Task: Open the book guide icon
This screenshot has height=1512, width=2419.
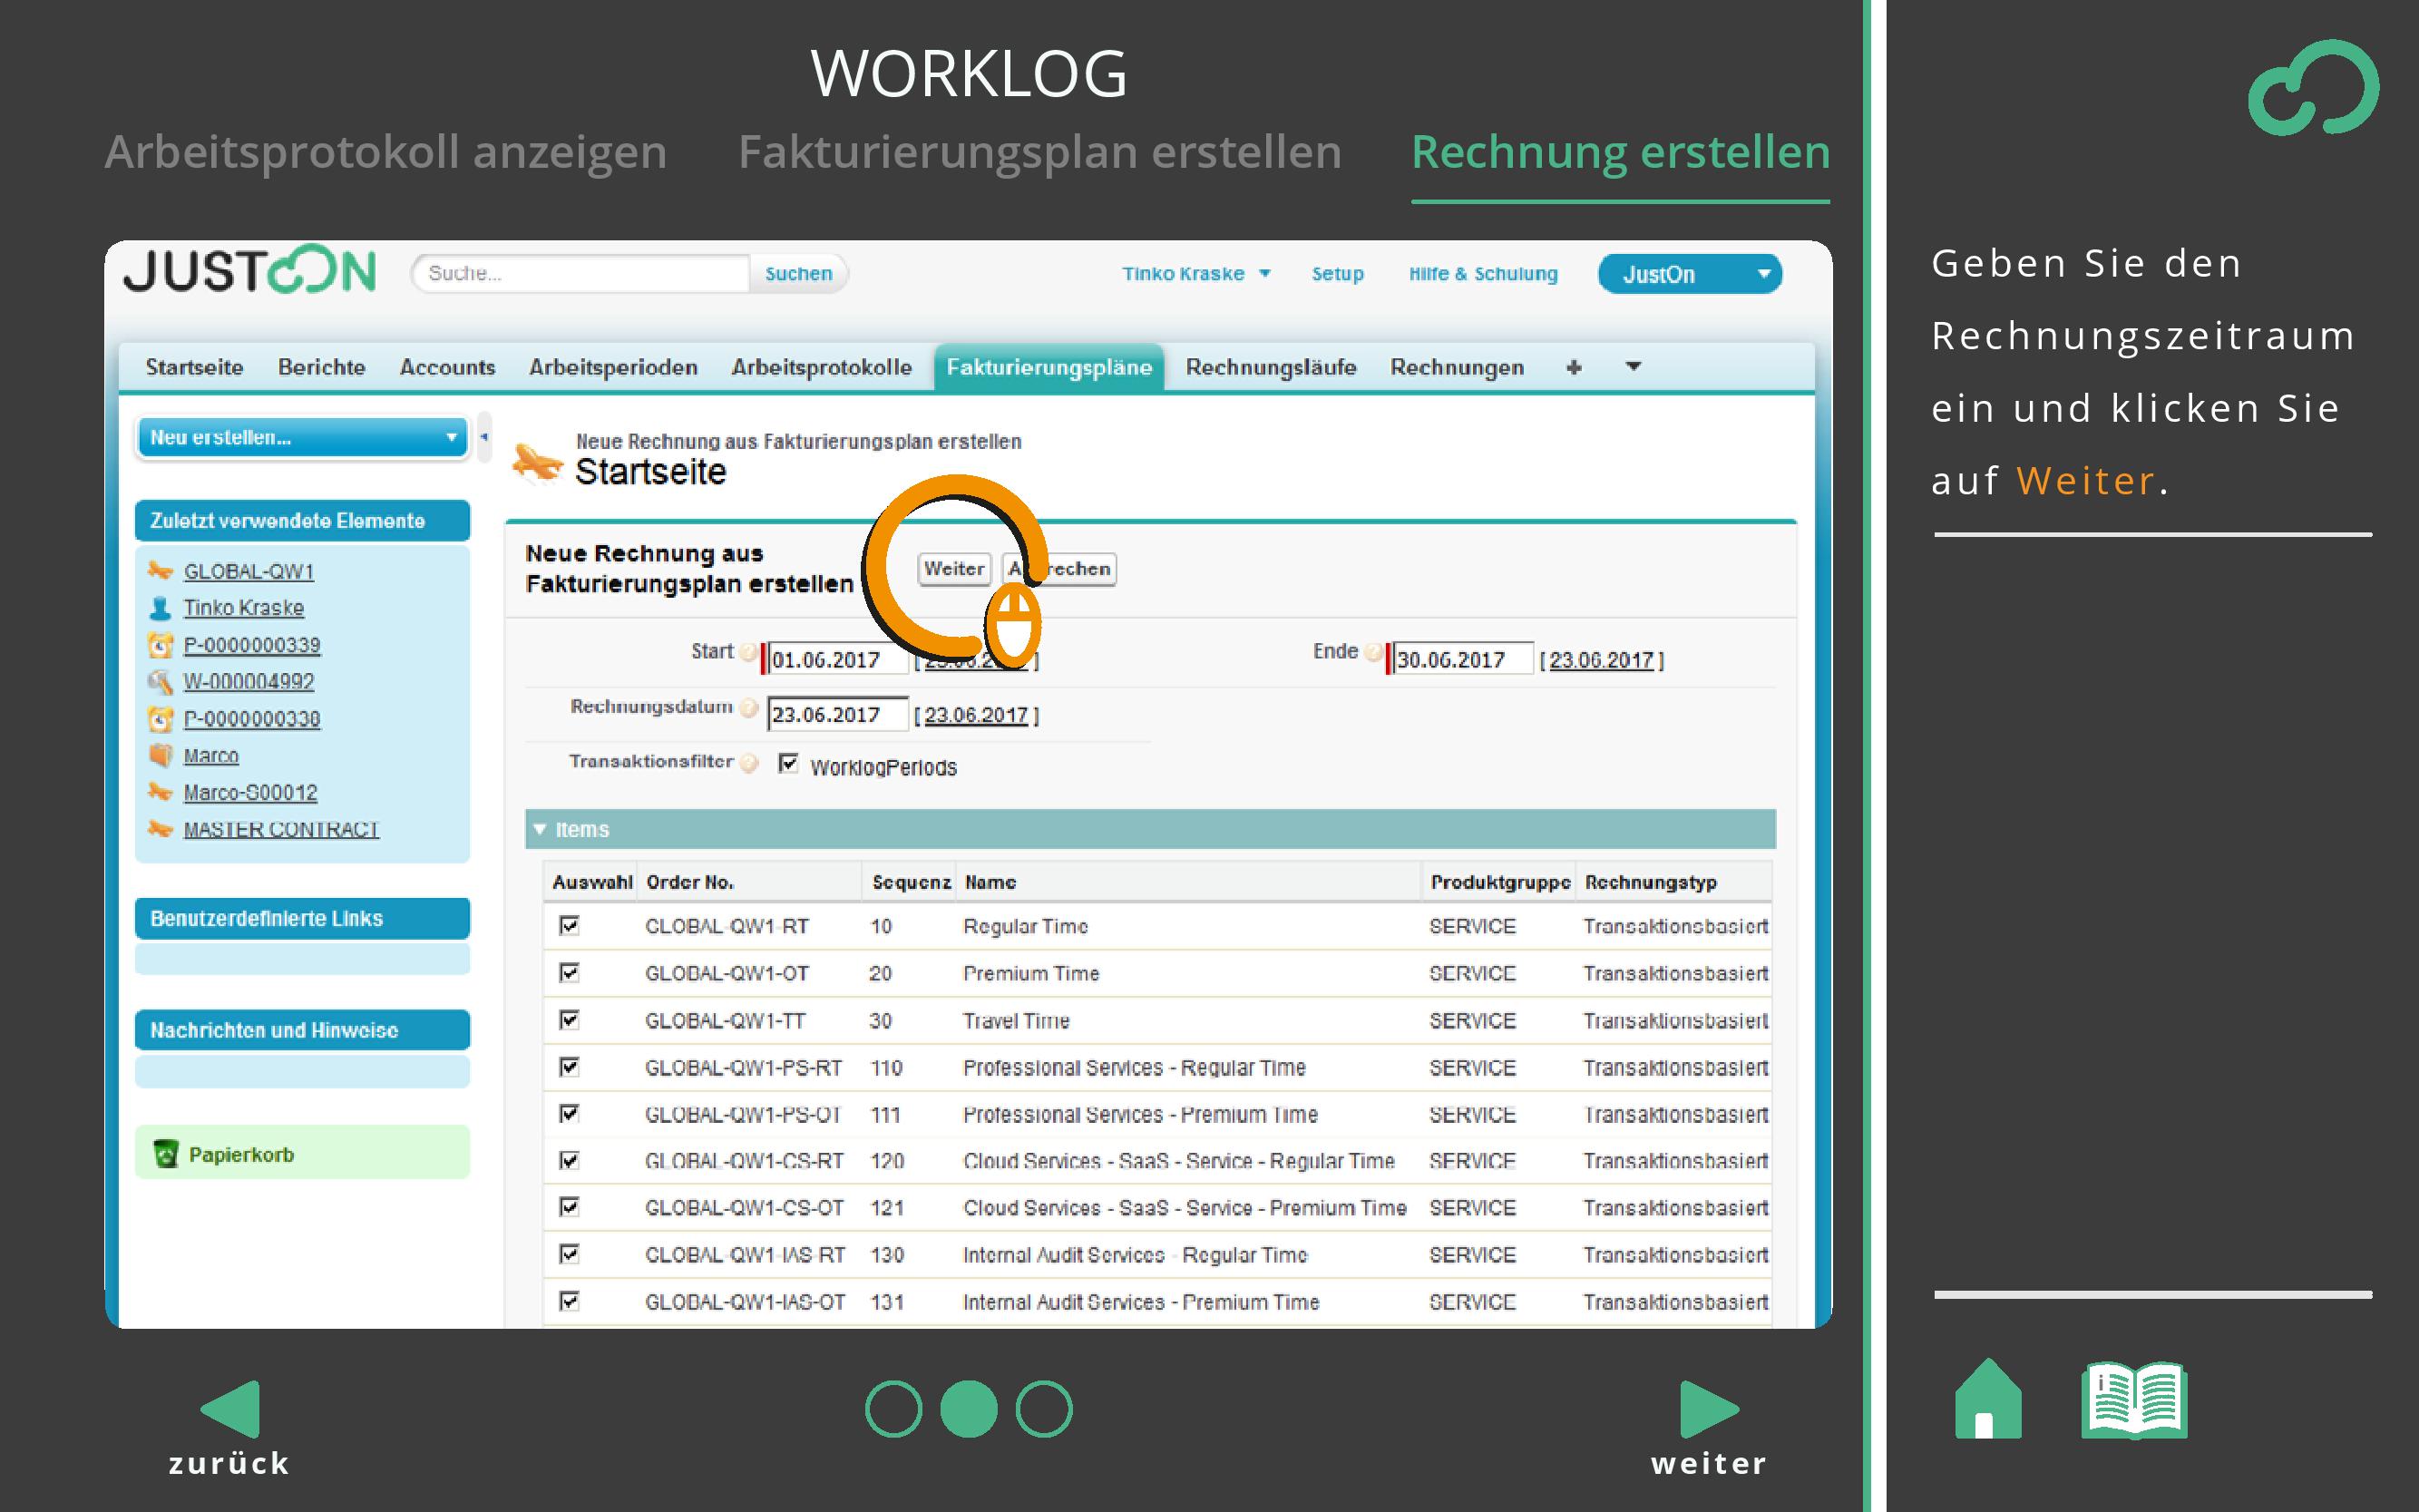Action: [x=2134, y=1401]
